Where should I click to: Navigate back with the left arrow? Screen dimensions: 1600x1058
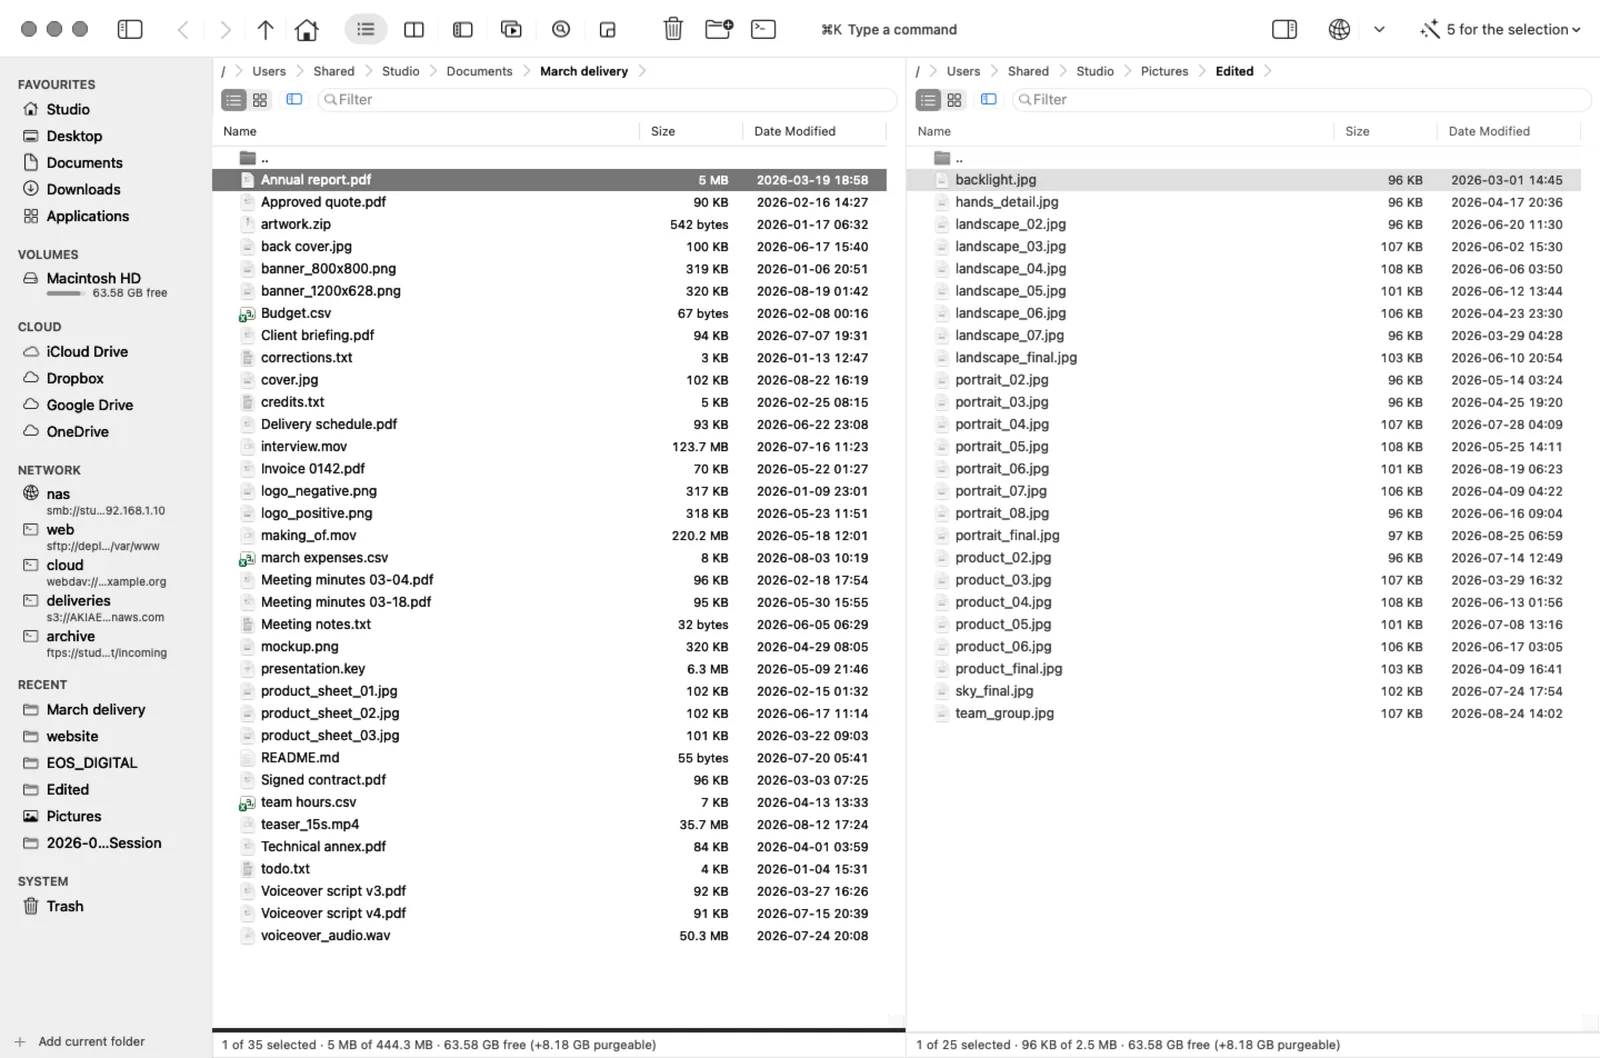click(x=183, y=30)
